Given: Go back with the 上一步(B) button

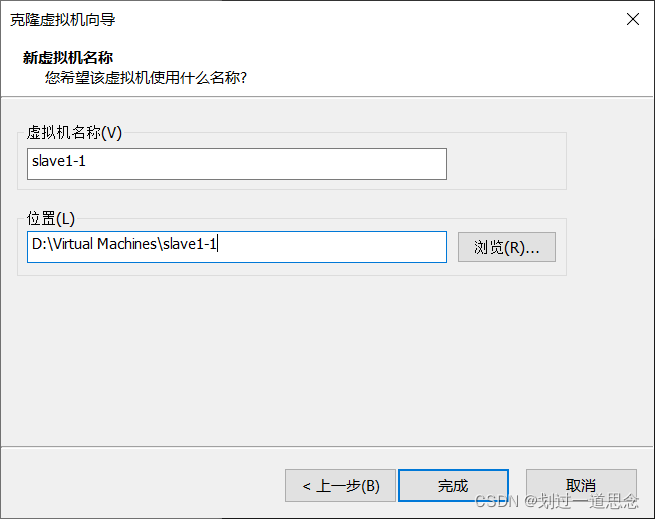Looking at the screenshot, I should tap(340, 486).
